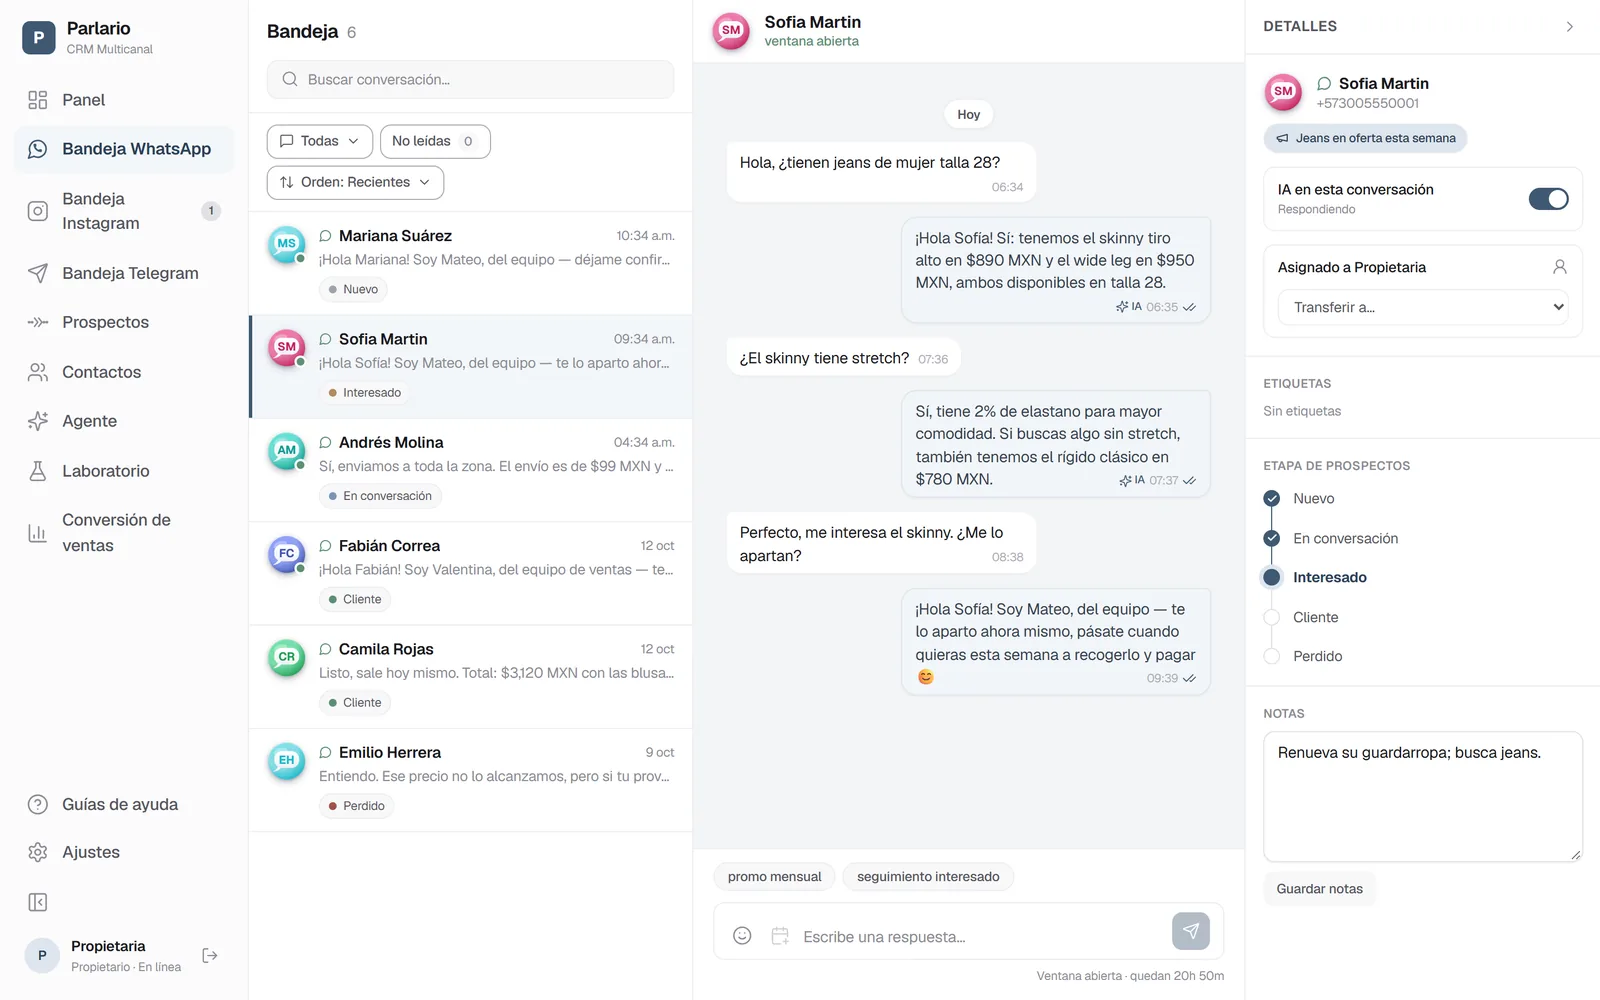Open the Panel menu item
Screen dimensions: 1600x1000
124,100
